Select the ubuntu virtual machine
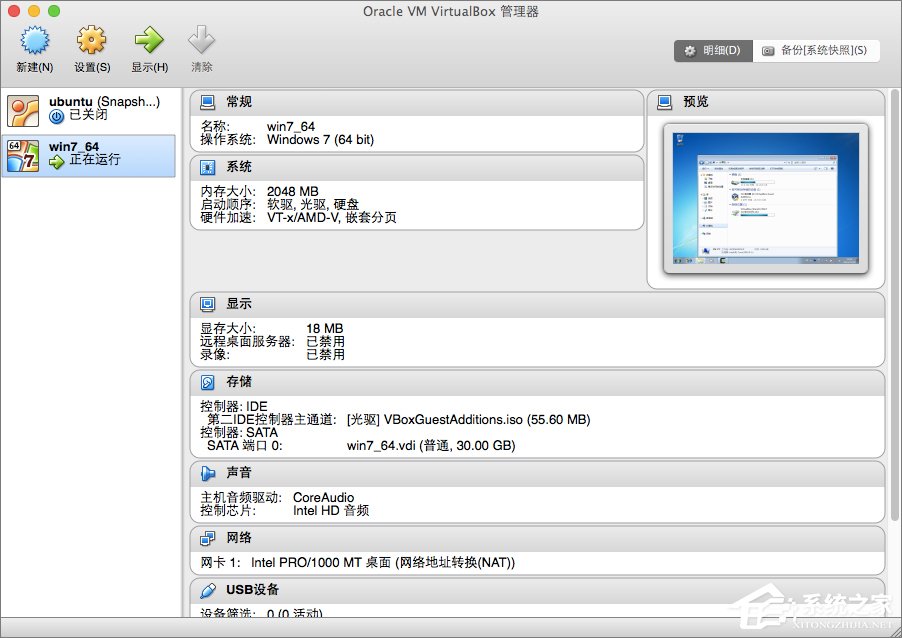The image size is (902, 638). tap(90, 110)
